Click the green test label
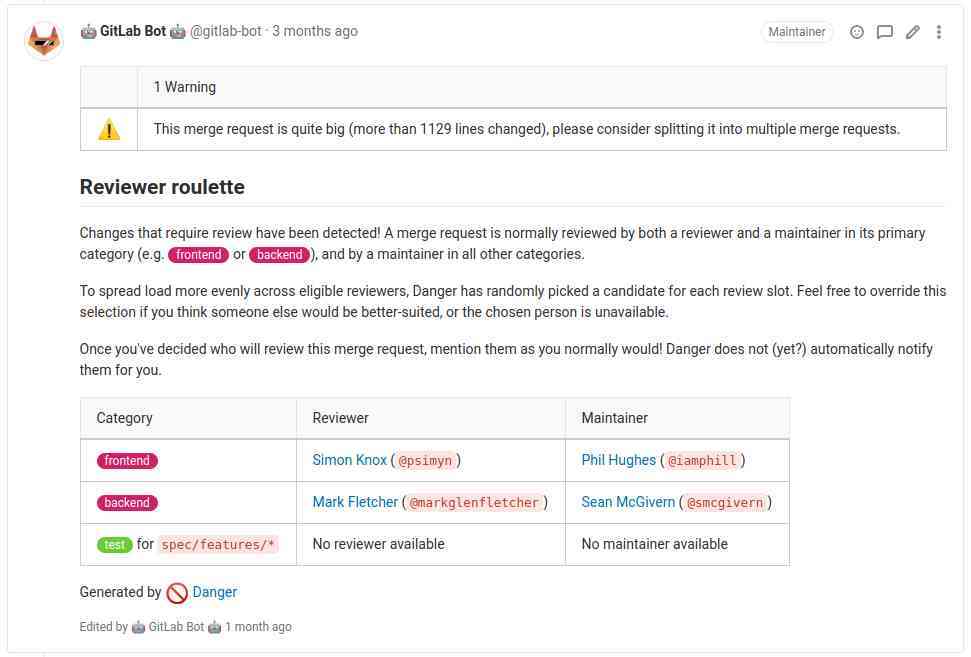 pos(115,545)
